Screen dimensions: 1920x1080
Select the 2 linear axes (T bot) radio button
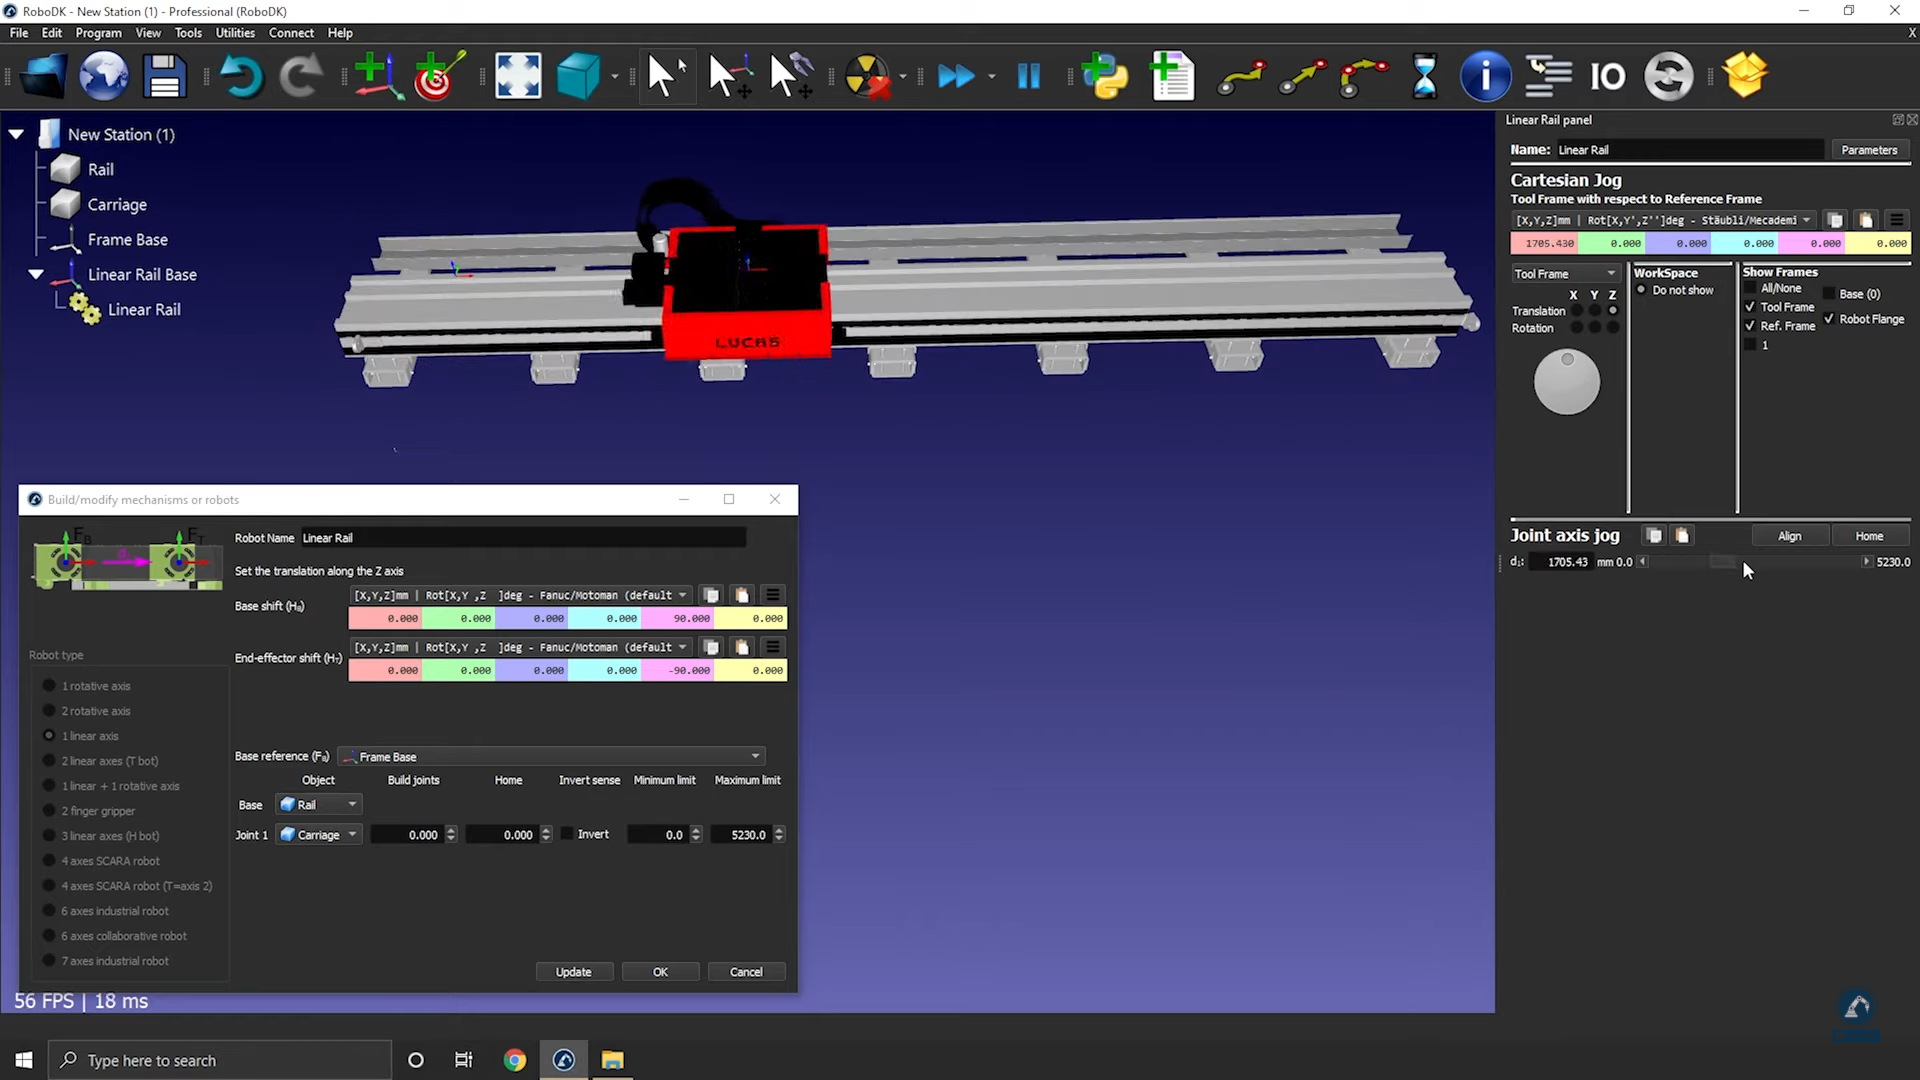point(49,761)
